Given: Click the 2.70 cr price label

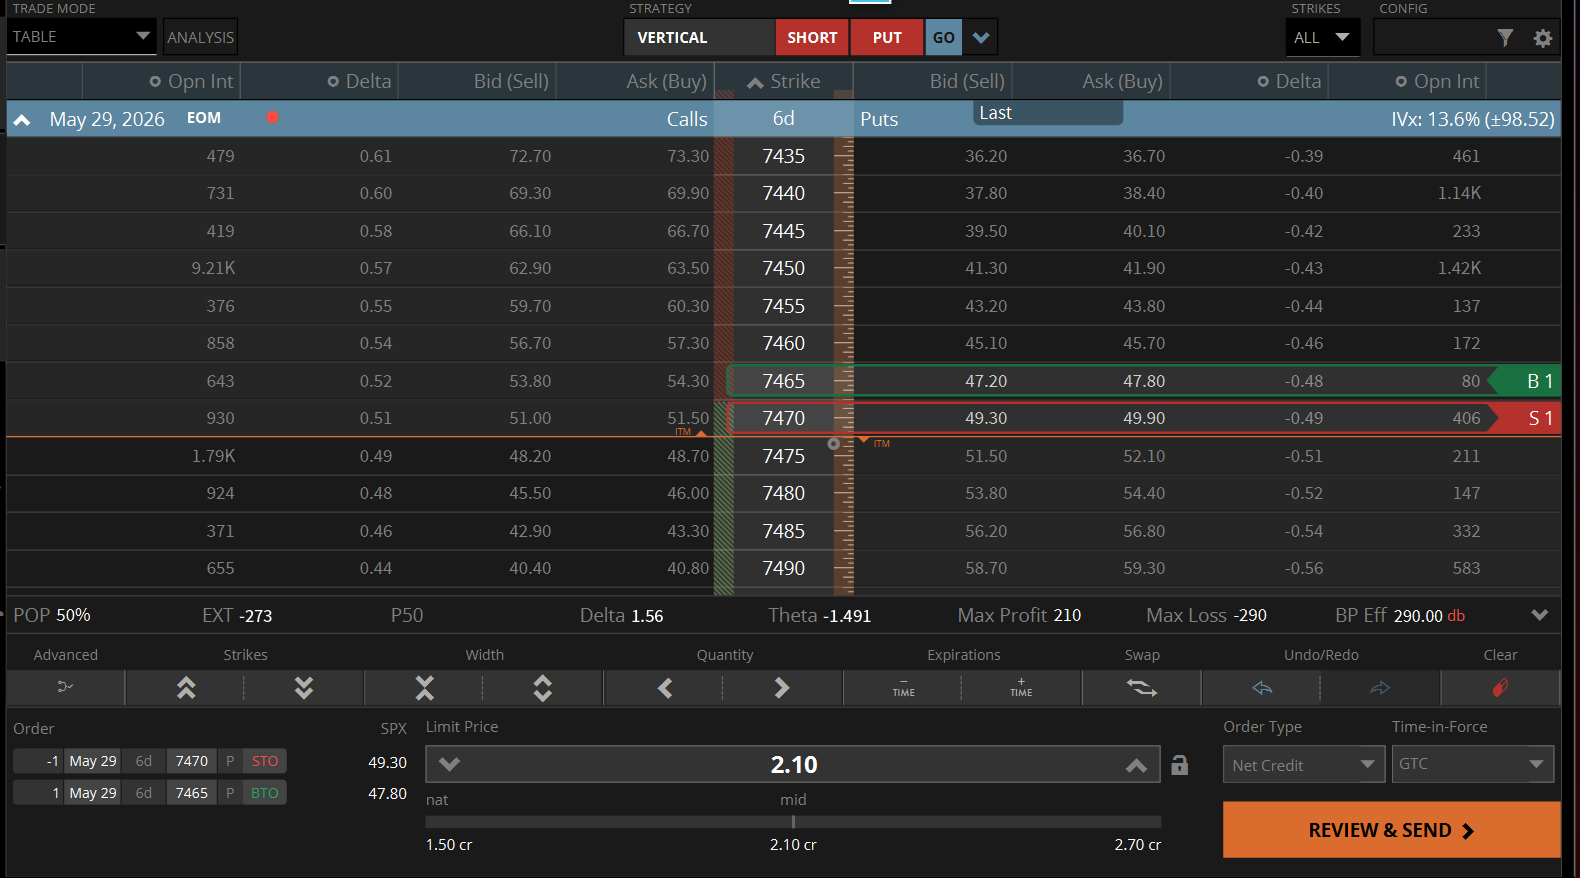Looking at the screenshot, I should click(x=1137, y=845).
